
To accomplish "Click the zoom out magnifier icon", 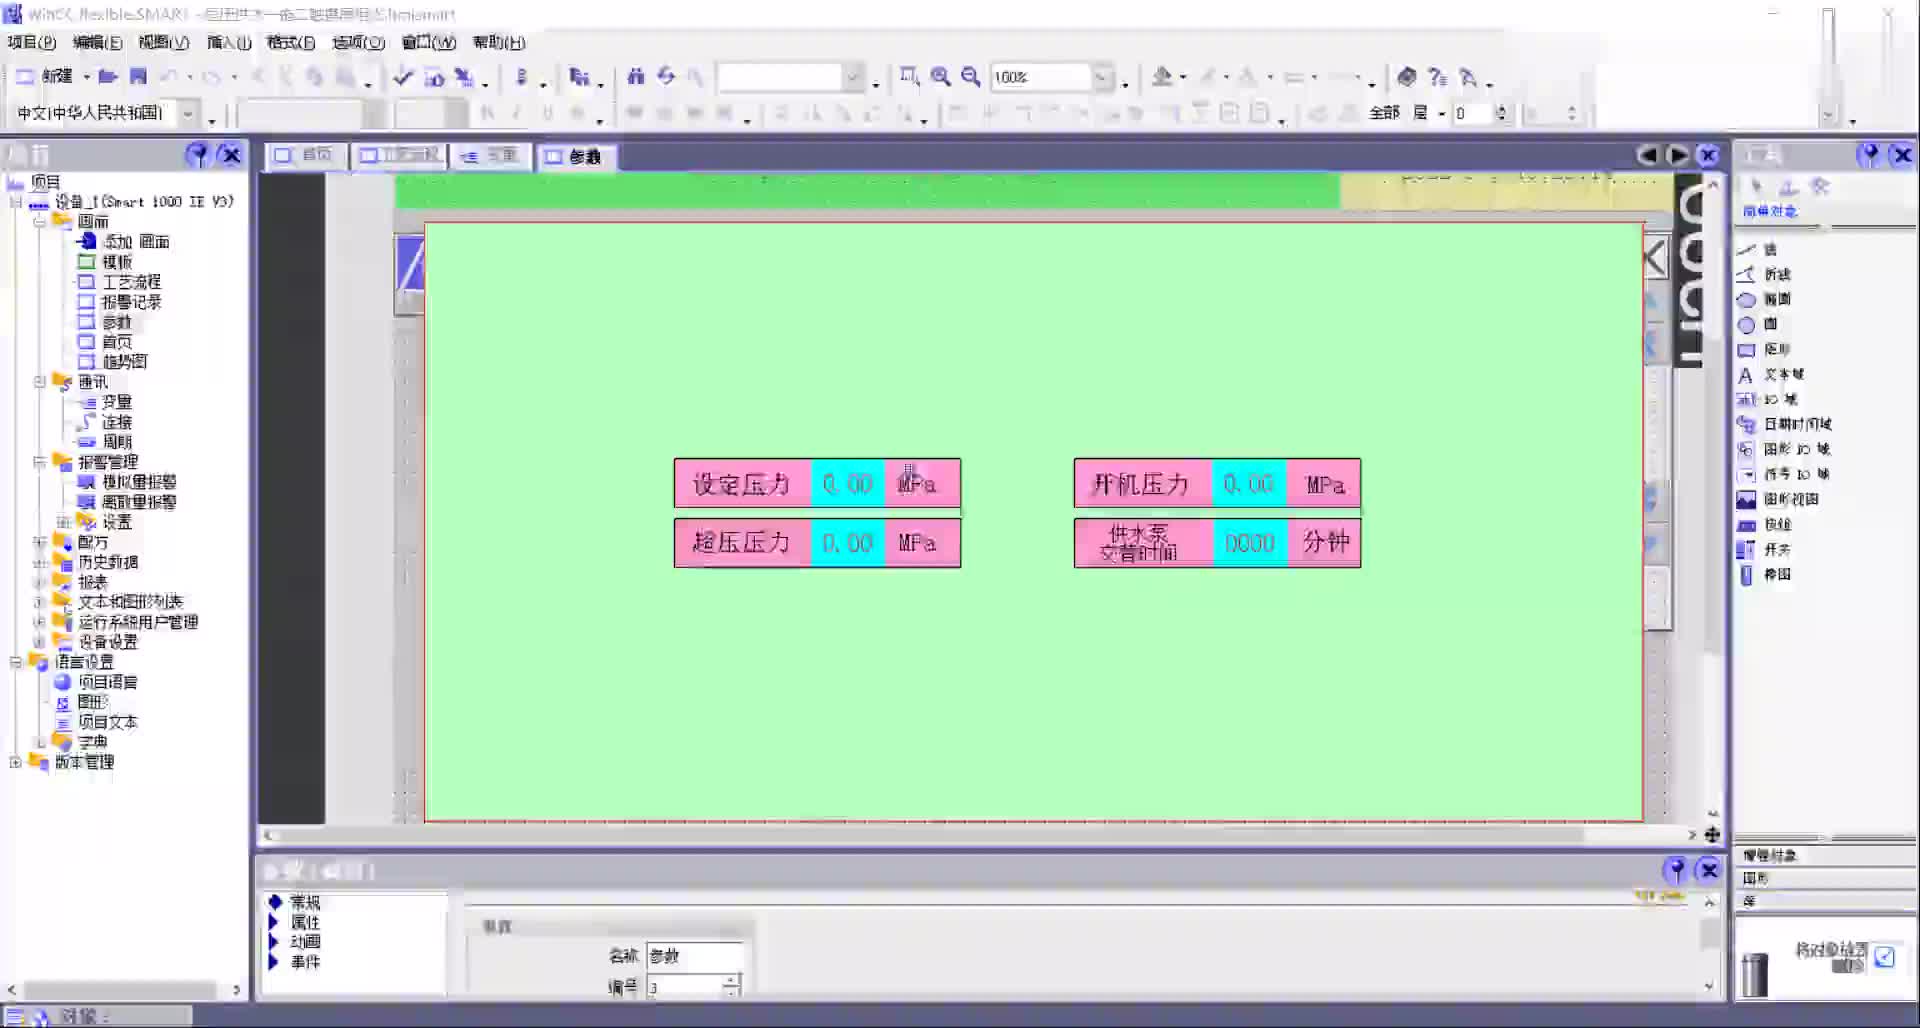I will (970, 76).
